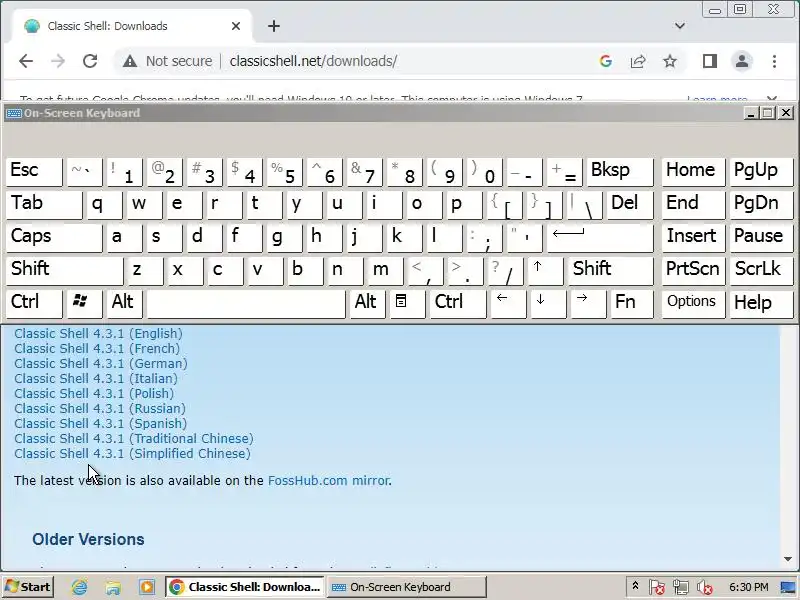Toggle the right Alt key
The height and width of the screenshot is (600, 800).
[367, 304]
